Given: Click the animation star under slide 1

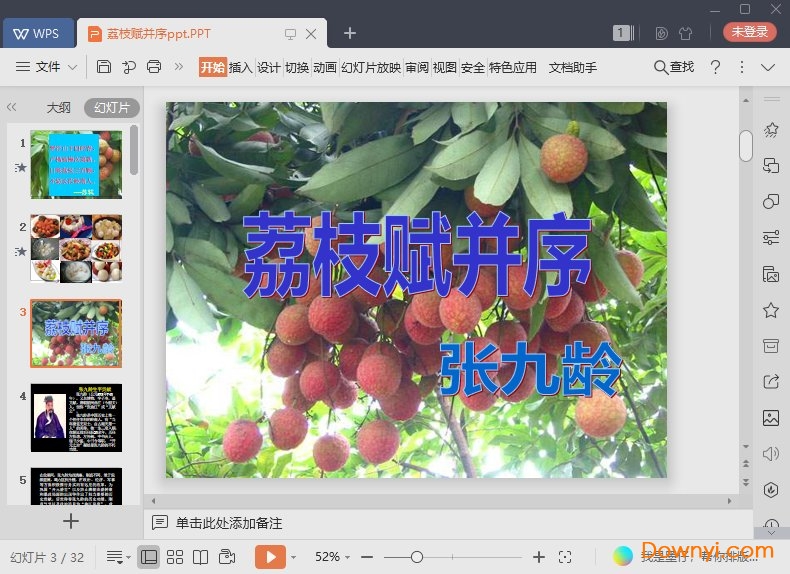Looking at the screenshot, I should [x=21, y=167].
